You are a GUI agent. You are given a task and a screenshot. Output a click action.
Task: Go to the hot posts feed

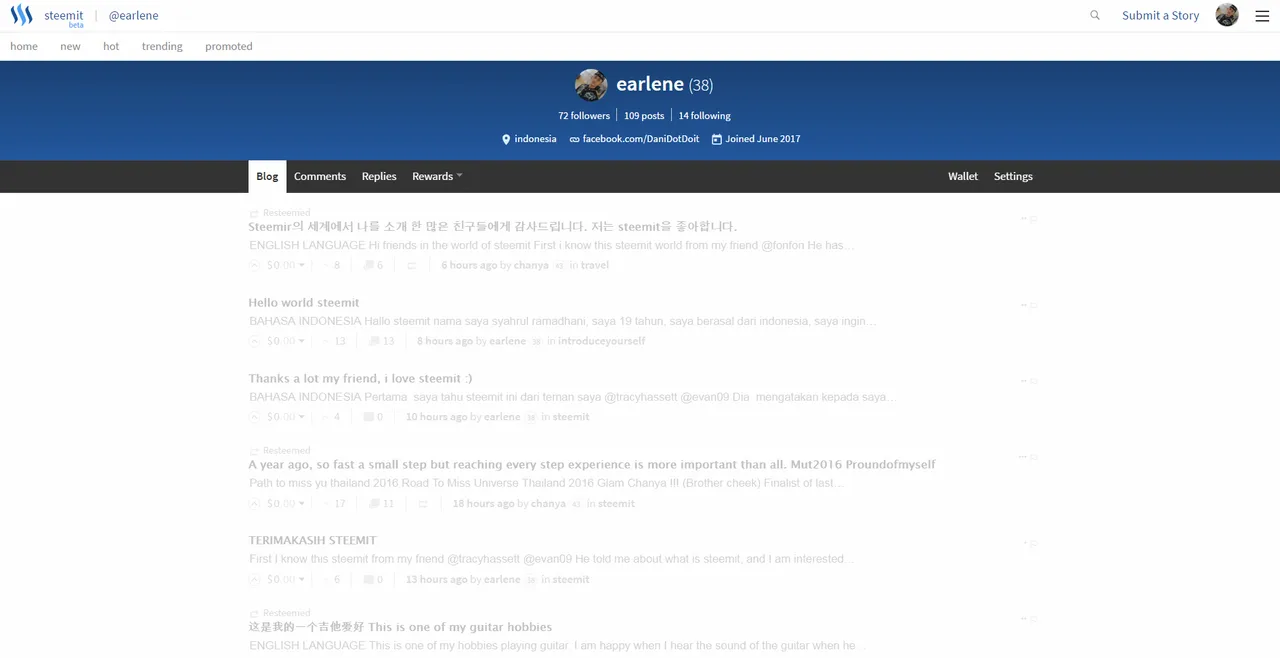[111, 46]
